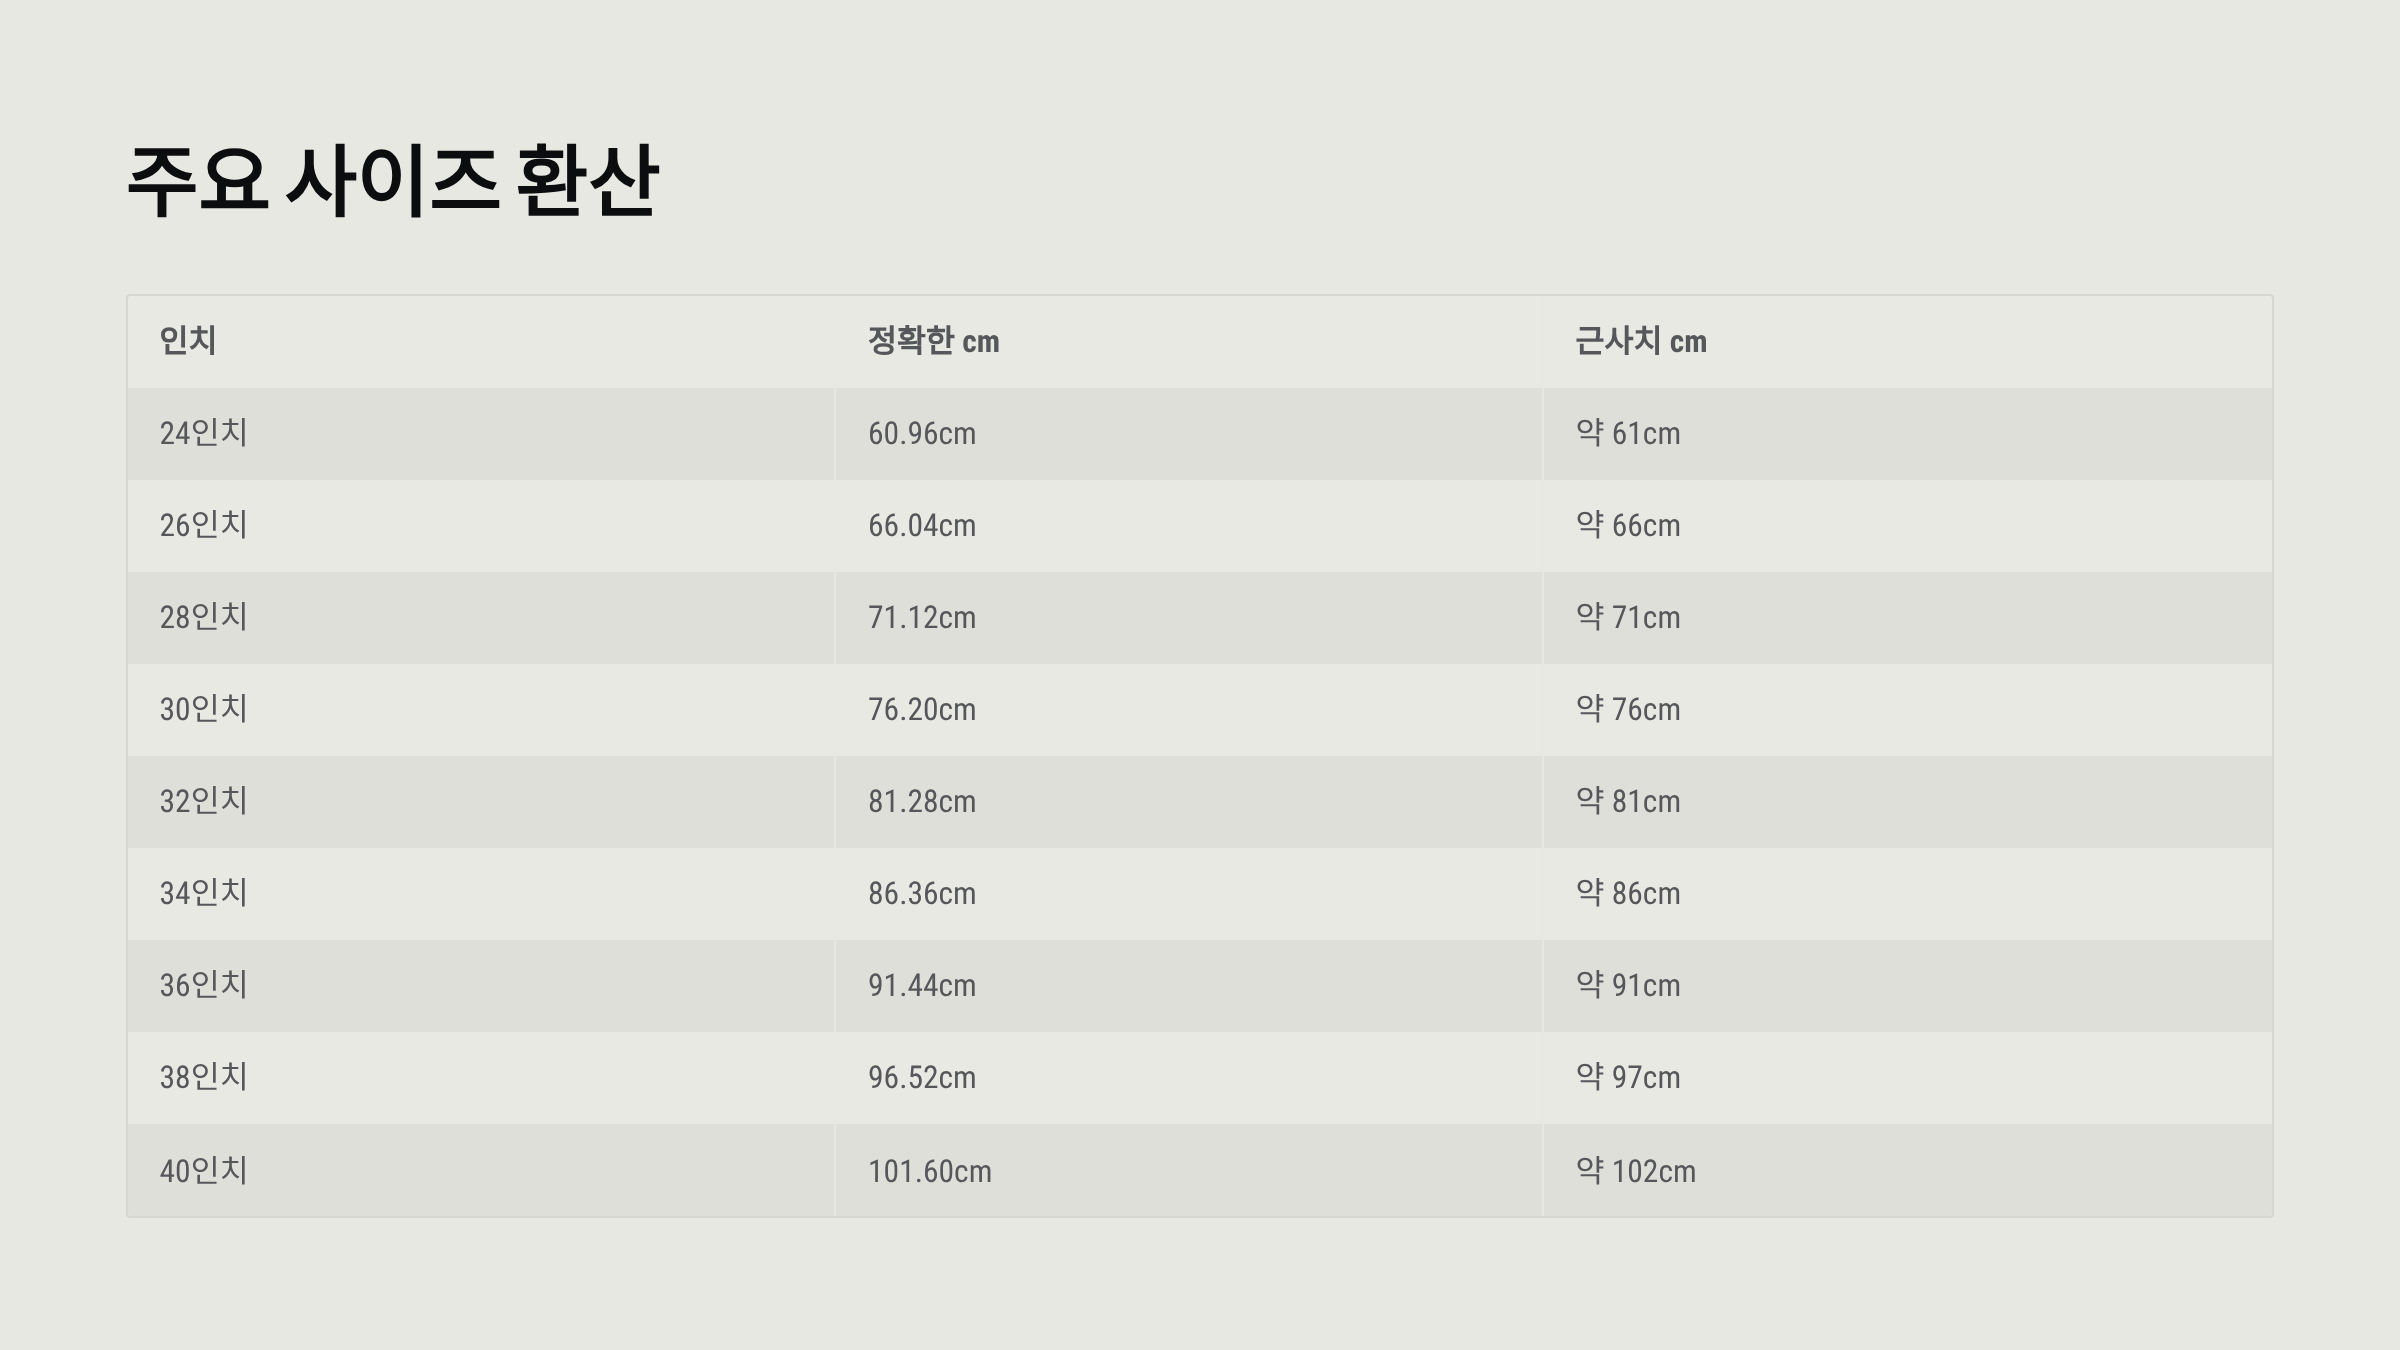
Task: Click the 약 91cm cell
Action: pyautogui.click(x=1628, y=985)
